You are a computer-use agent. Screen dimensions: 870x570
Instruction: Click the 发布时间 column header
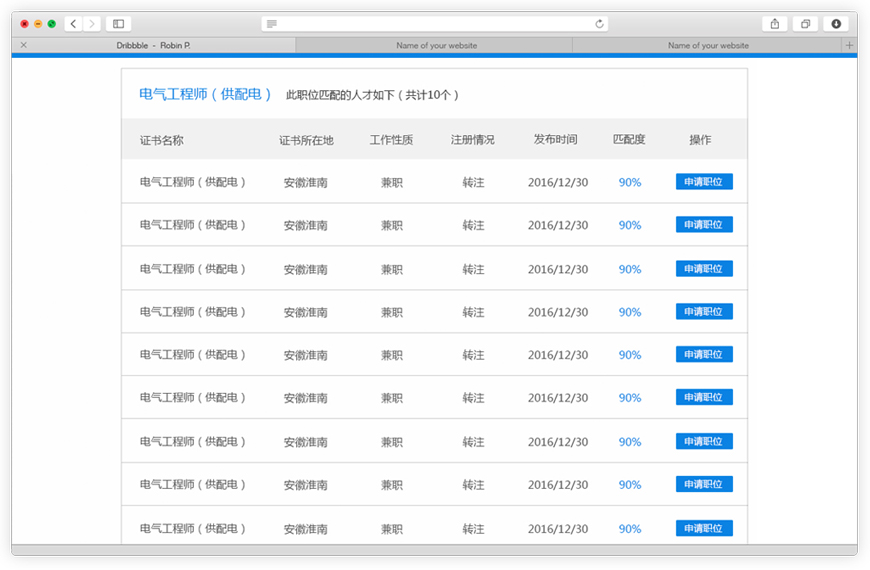tap(555, 140)
